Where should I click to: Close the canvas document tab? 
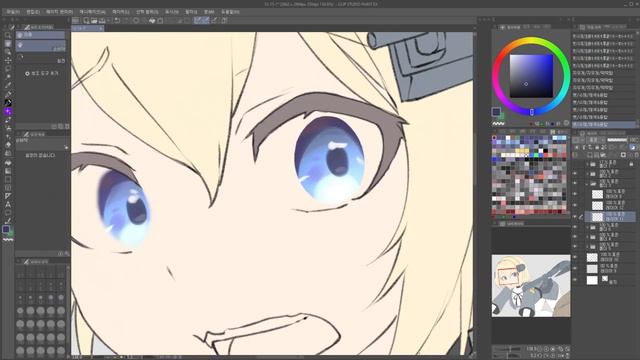101,28
